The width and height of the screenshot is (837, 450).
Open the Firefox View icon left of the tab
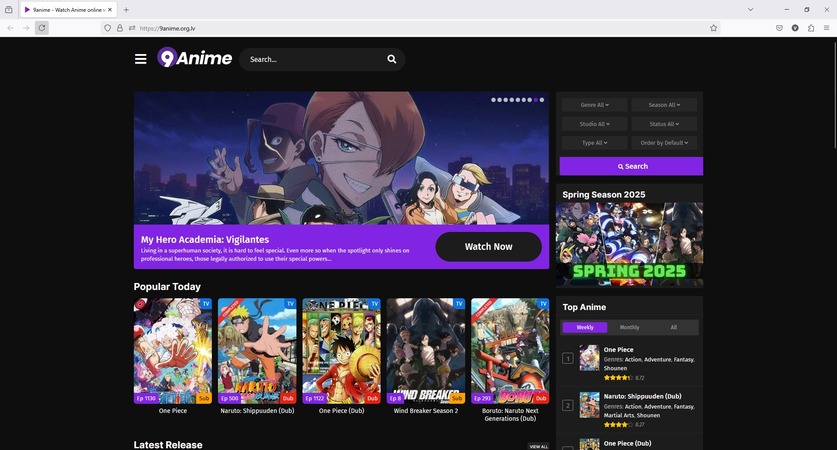[9, 10]
